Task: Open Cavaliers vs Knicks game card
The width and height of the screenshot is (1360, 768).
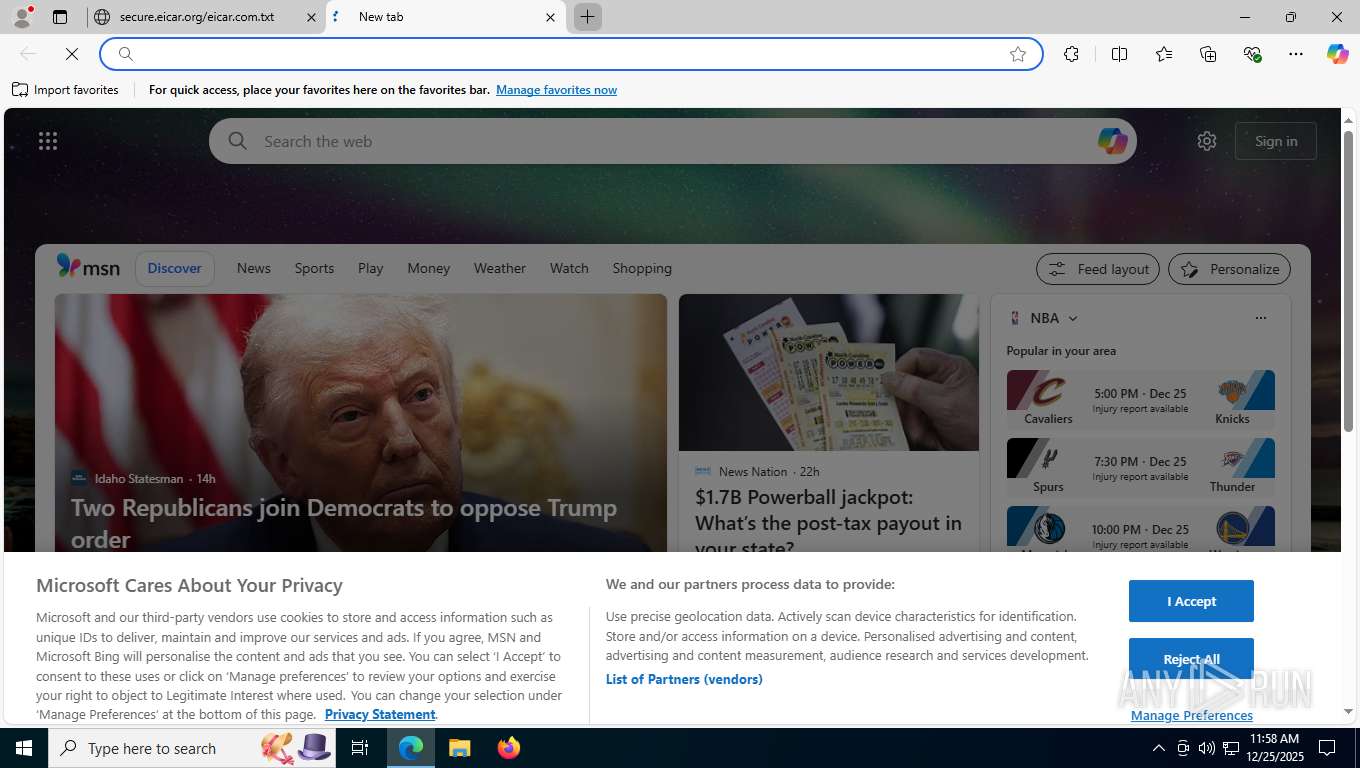Action: (x=1140, y=400)
